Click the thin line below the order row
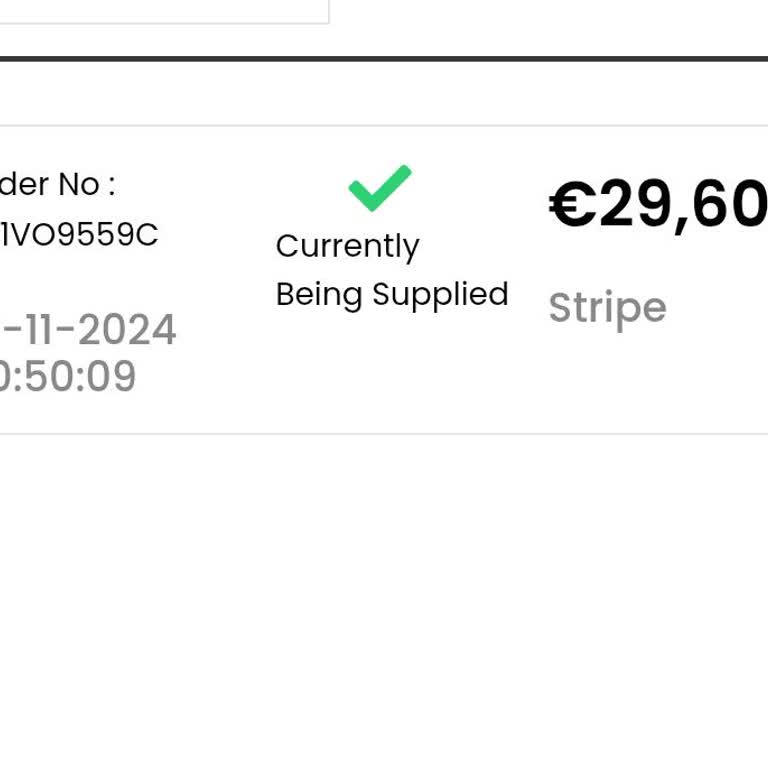 [x=384, y=434]
